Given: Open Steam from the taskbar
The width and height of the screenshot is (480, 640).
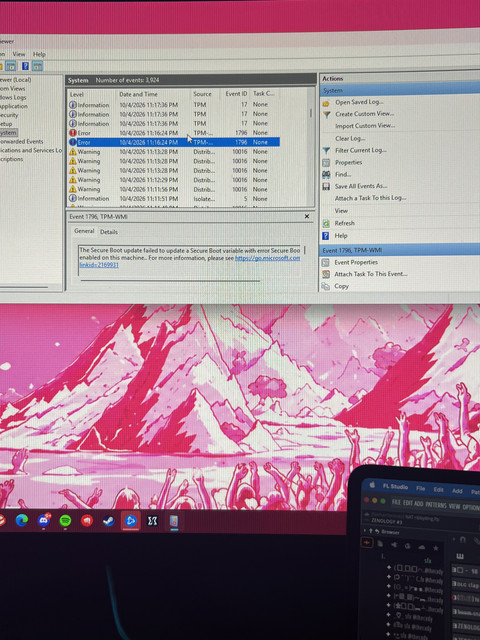Looking at the screenshot, I should pos(109,521).
